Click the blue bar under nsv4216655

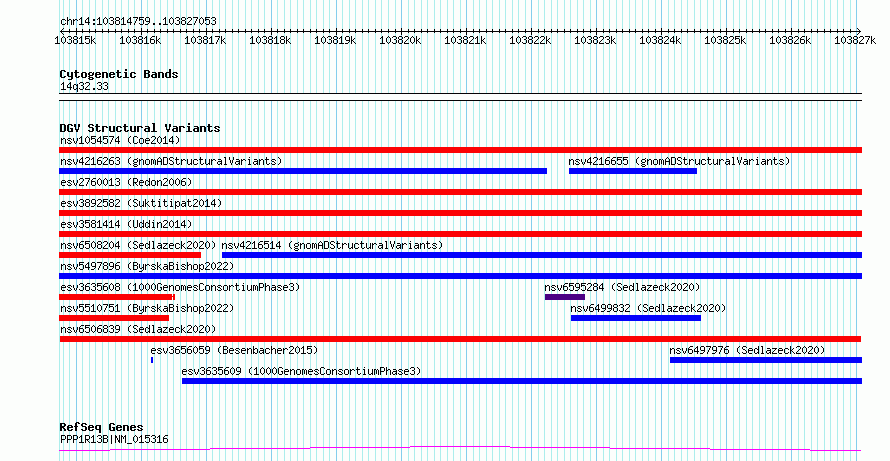click(x=633, y=171)
